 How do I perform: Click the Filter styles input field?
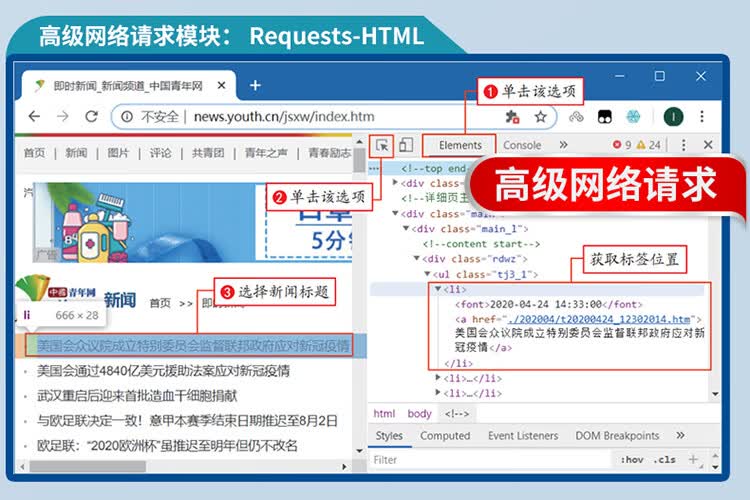click(x=491, y=460)
